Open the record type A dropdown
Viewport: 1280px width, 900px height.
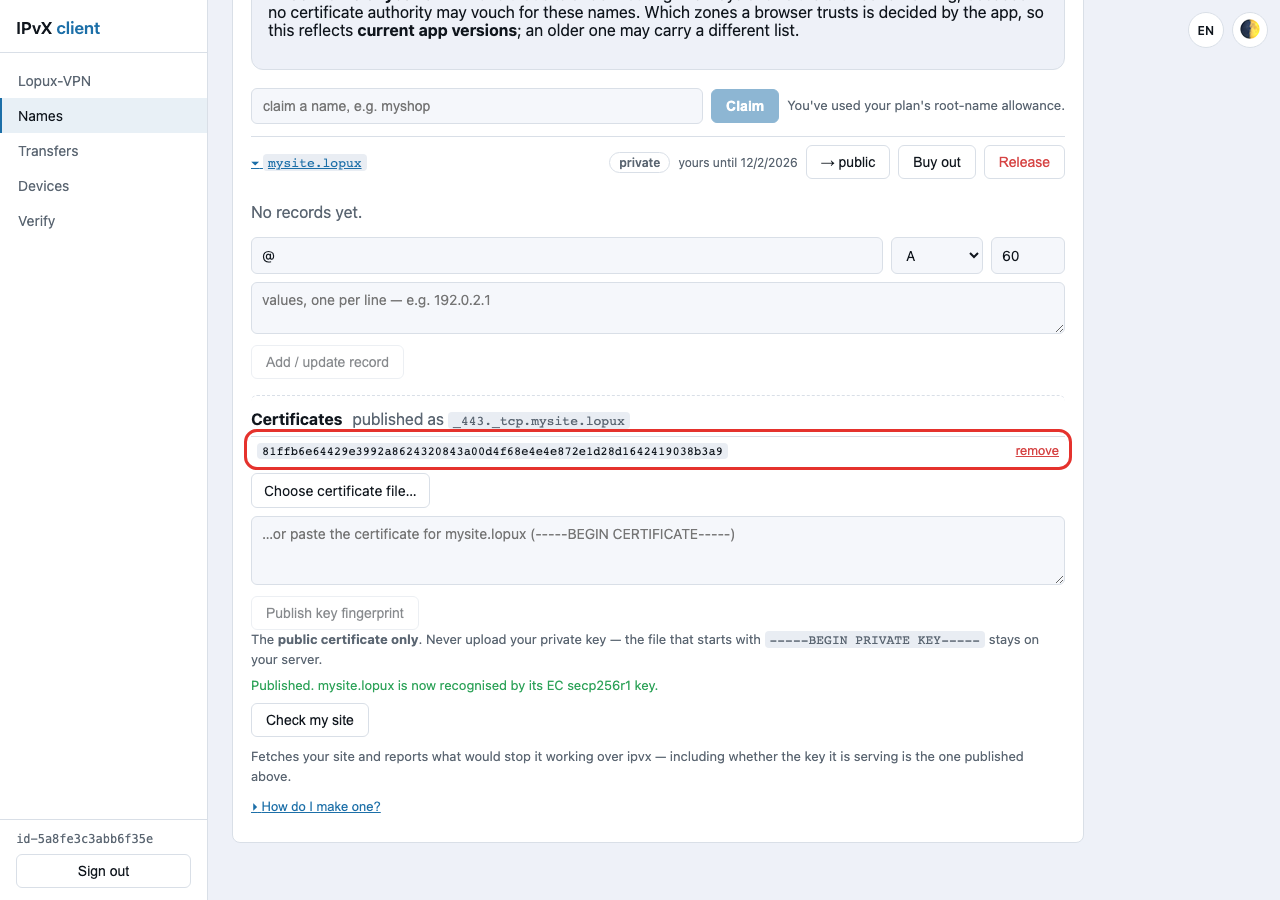pos(937,255)
